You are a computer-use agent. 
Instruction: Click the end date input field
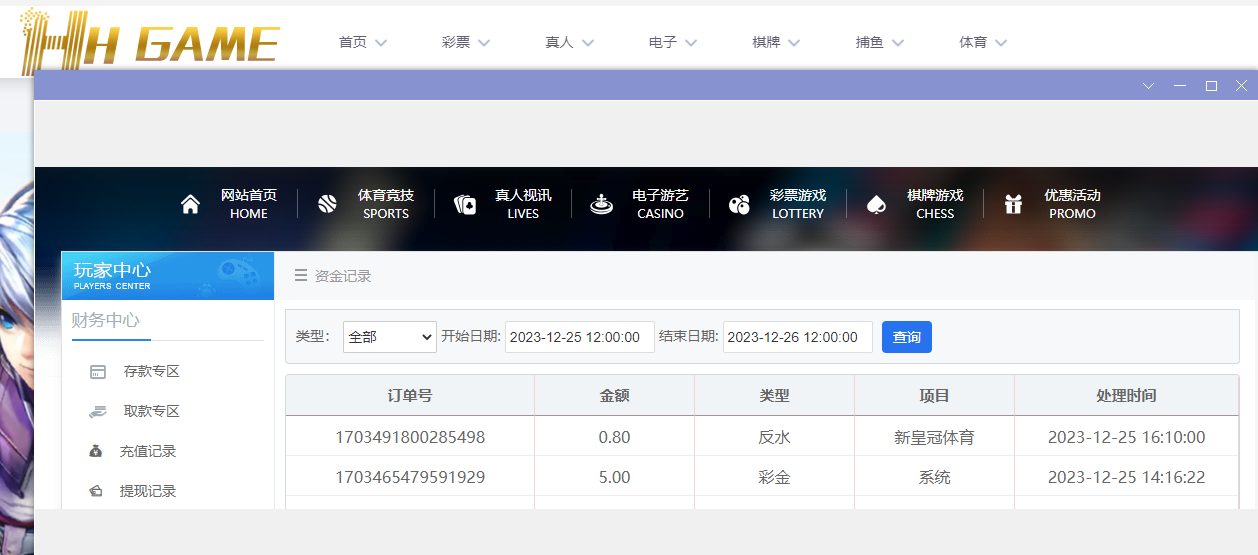coord(797,337)
